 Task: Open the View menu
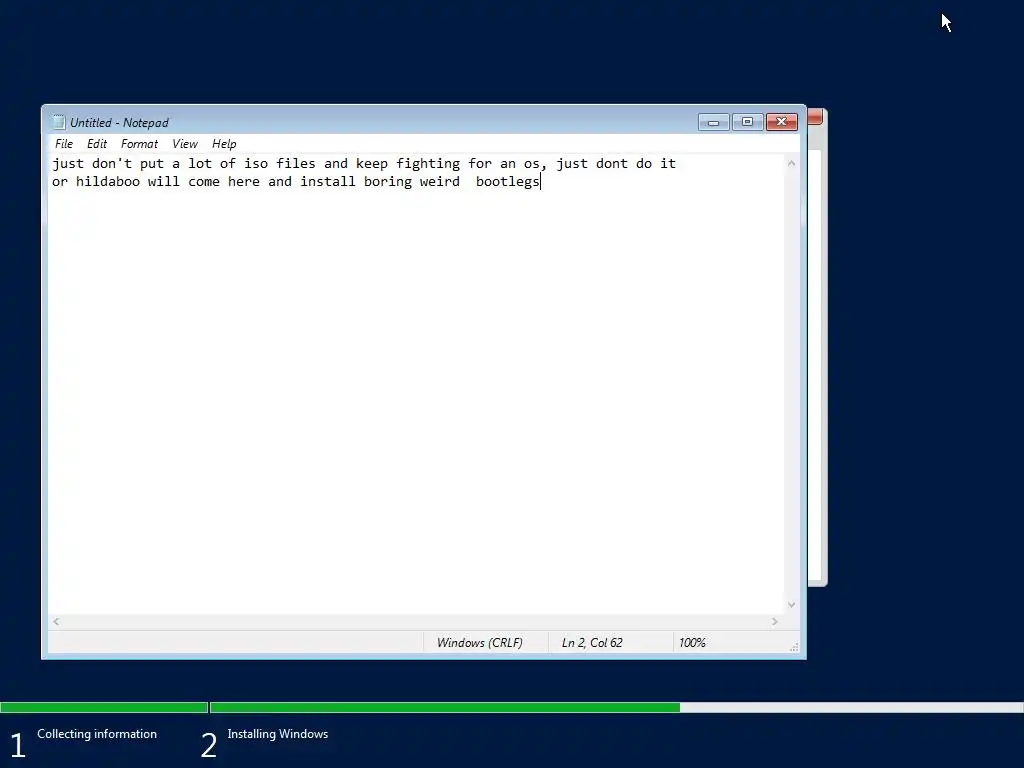(185, 144)
